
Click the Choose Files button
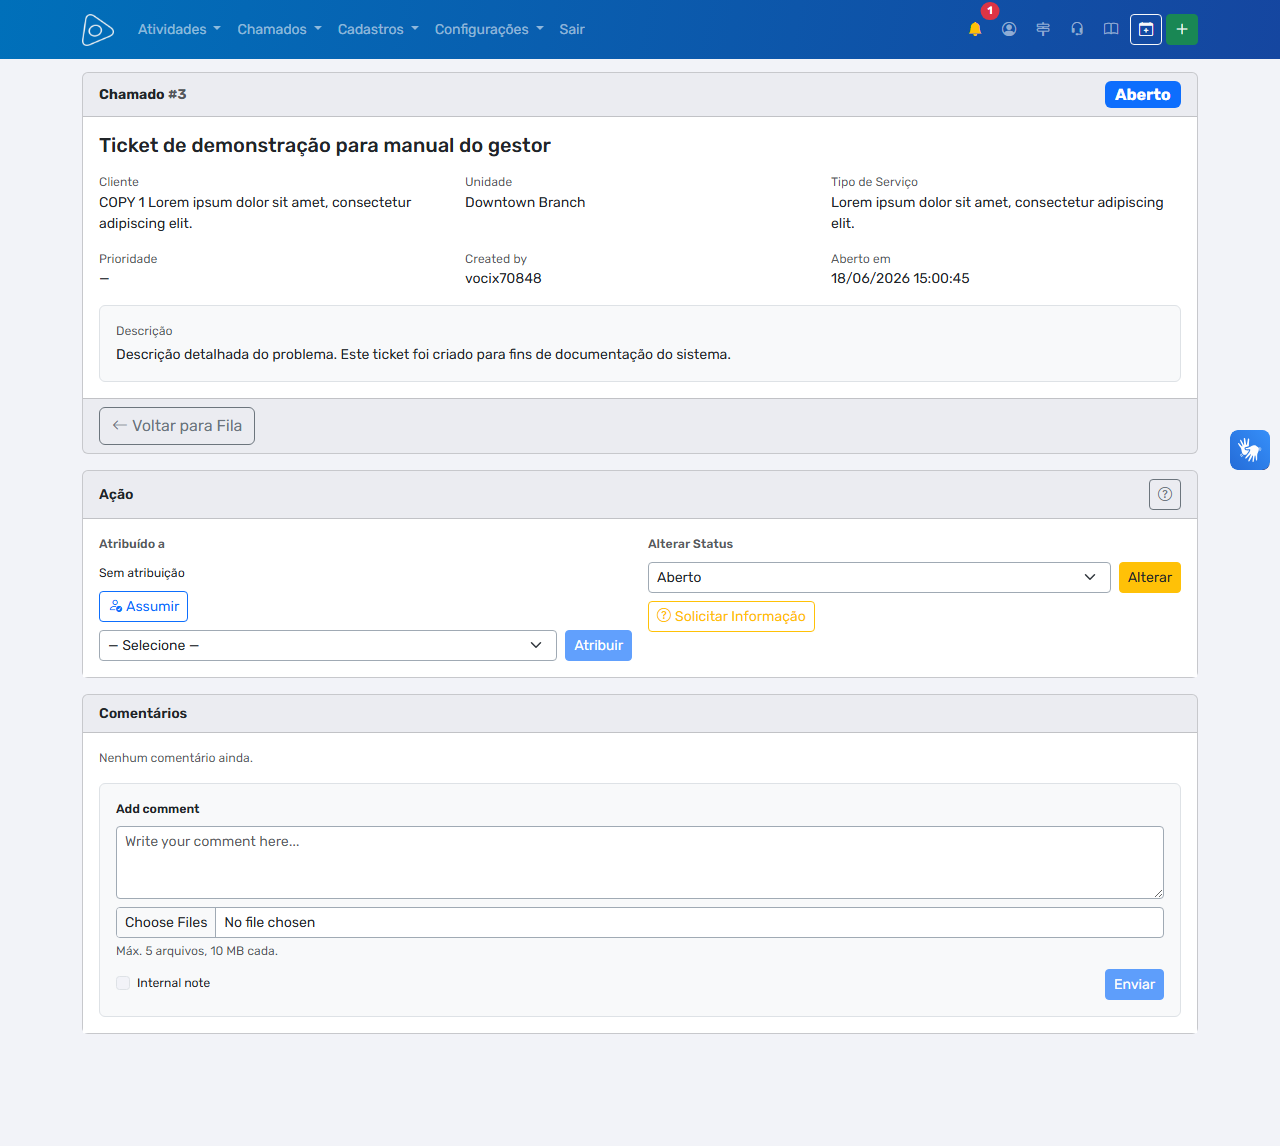[x=166, y=922]
